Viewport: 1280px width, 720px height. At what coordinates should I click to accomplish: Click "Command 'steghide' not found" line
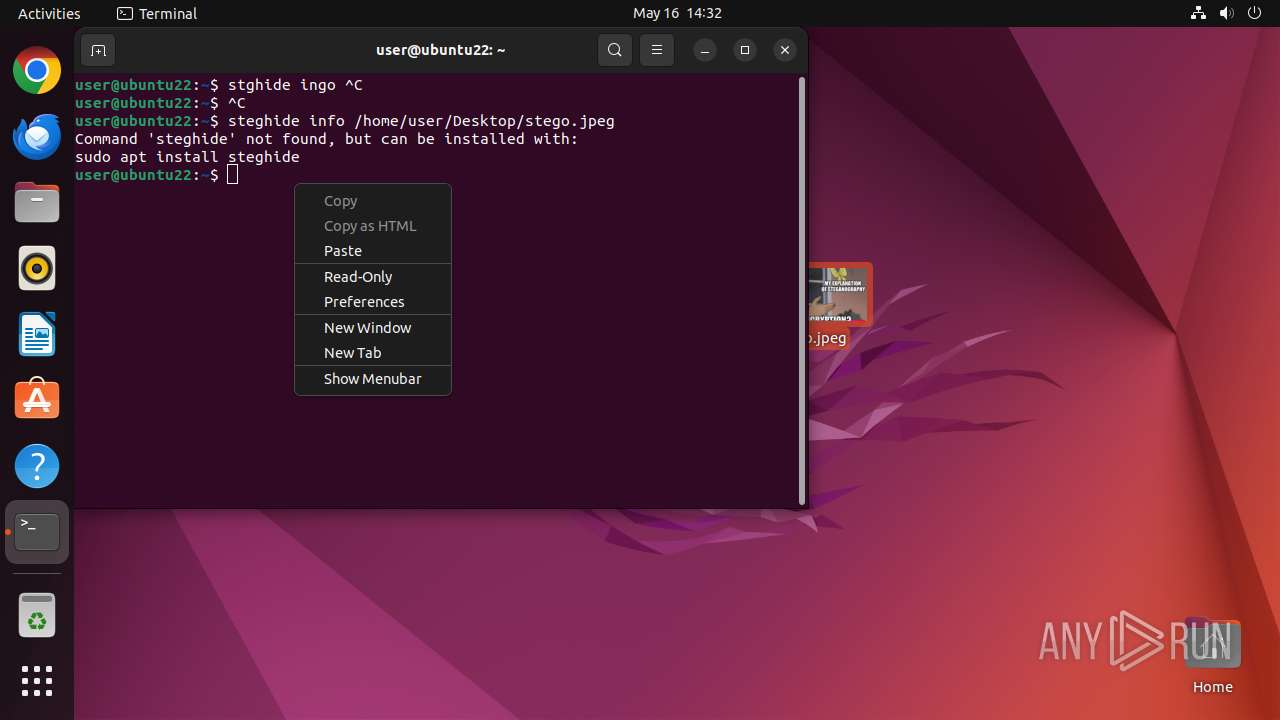(x=327, y=139)
